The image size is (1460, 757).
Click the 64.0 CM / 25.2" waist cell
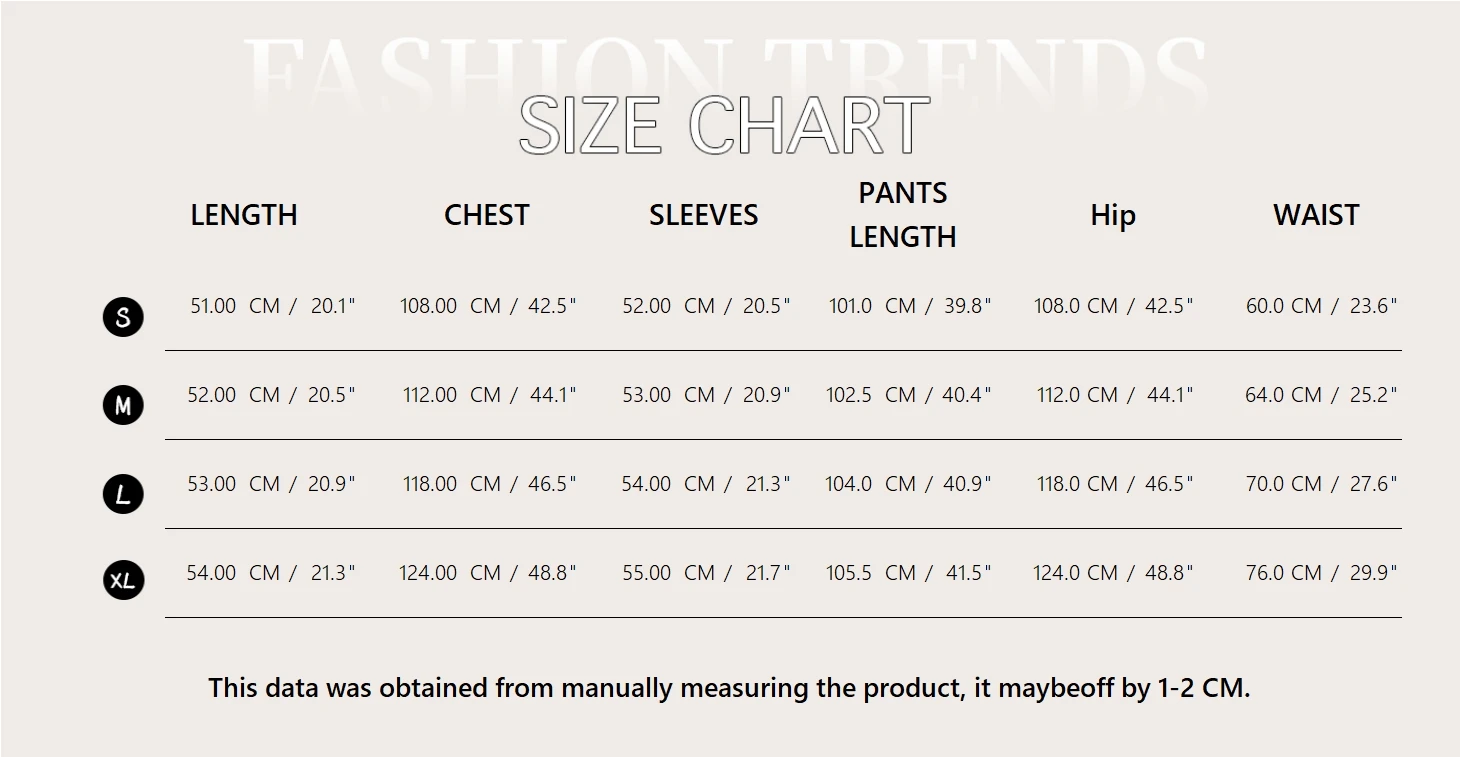point(1321,395)
